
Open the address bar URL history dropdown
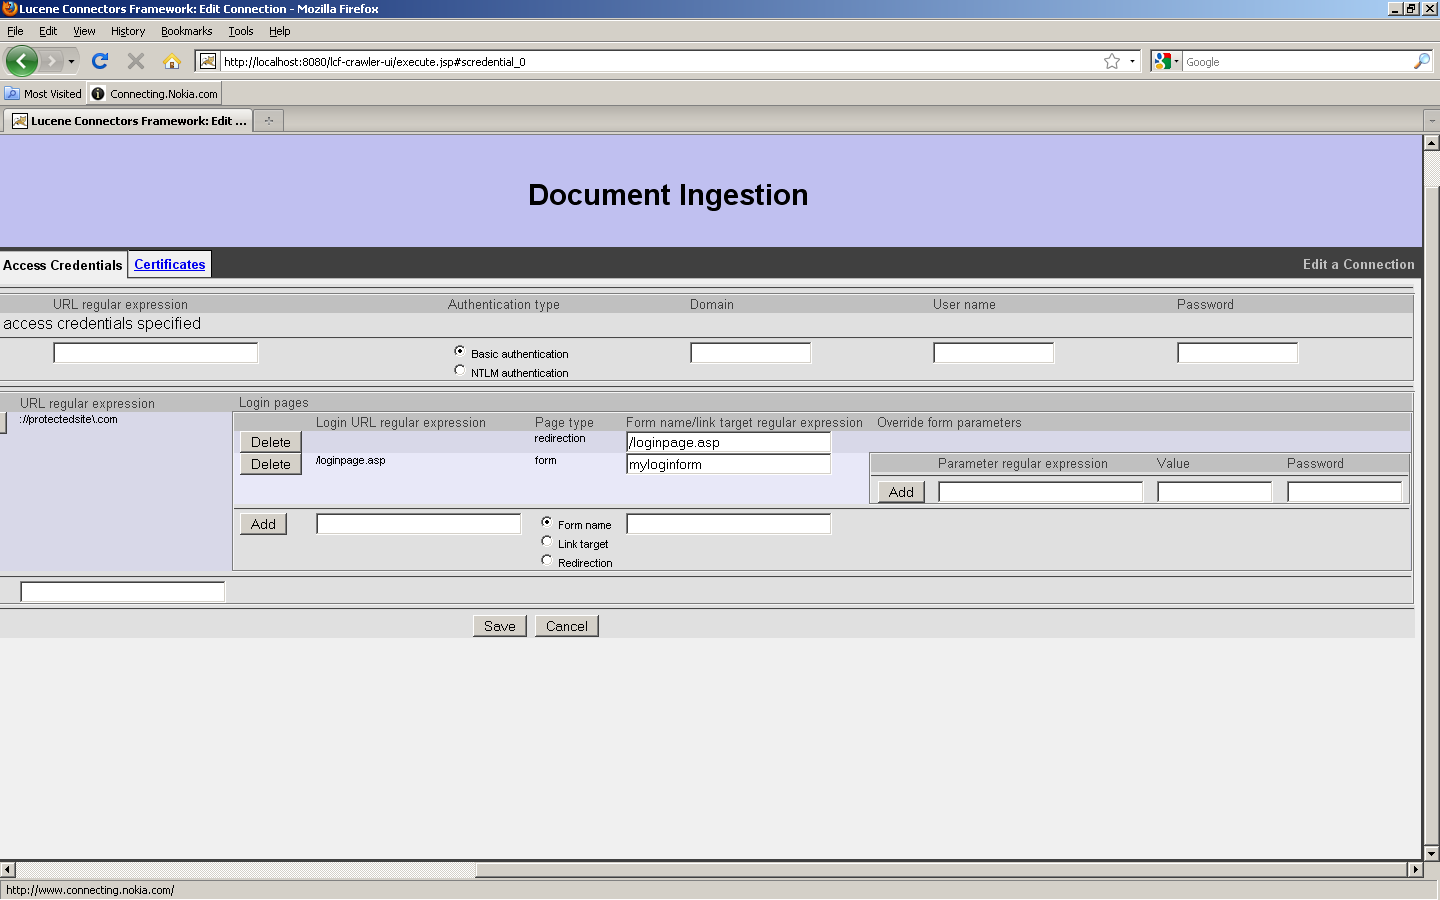click(1132, 61)
